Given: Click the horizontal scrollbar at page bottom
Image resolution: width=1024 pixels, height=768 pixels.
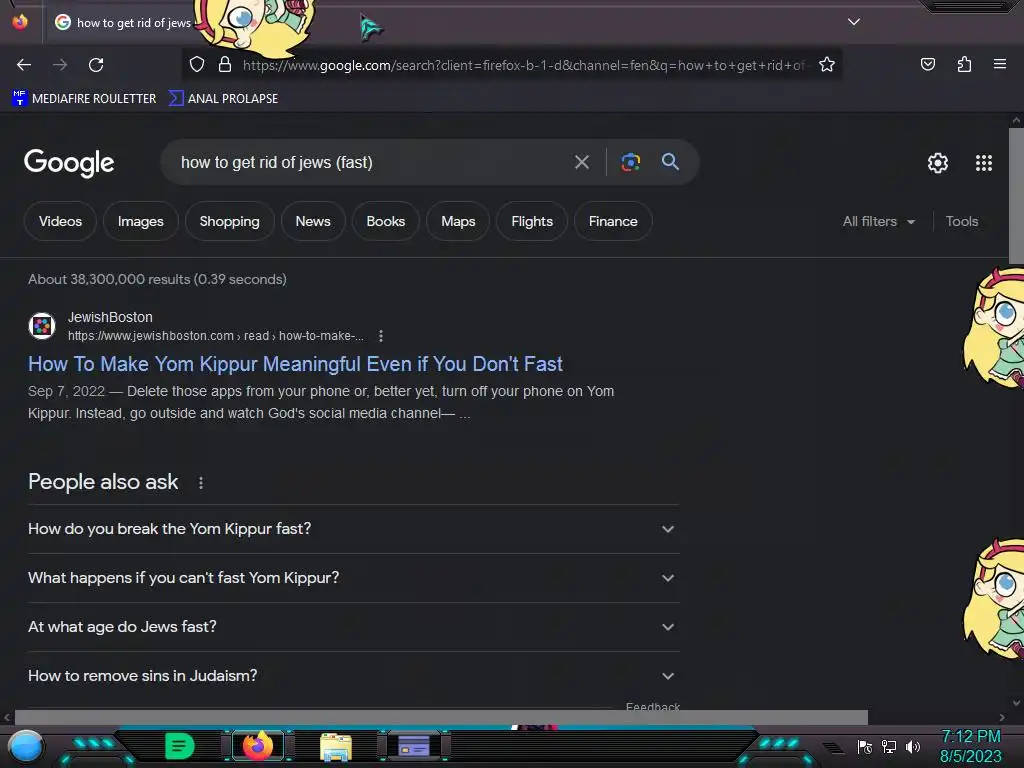Looking at the screenshot, I should point(441,717).
